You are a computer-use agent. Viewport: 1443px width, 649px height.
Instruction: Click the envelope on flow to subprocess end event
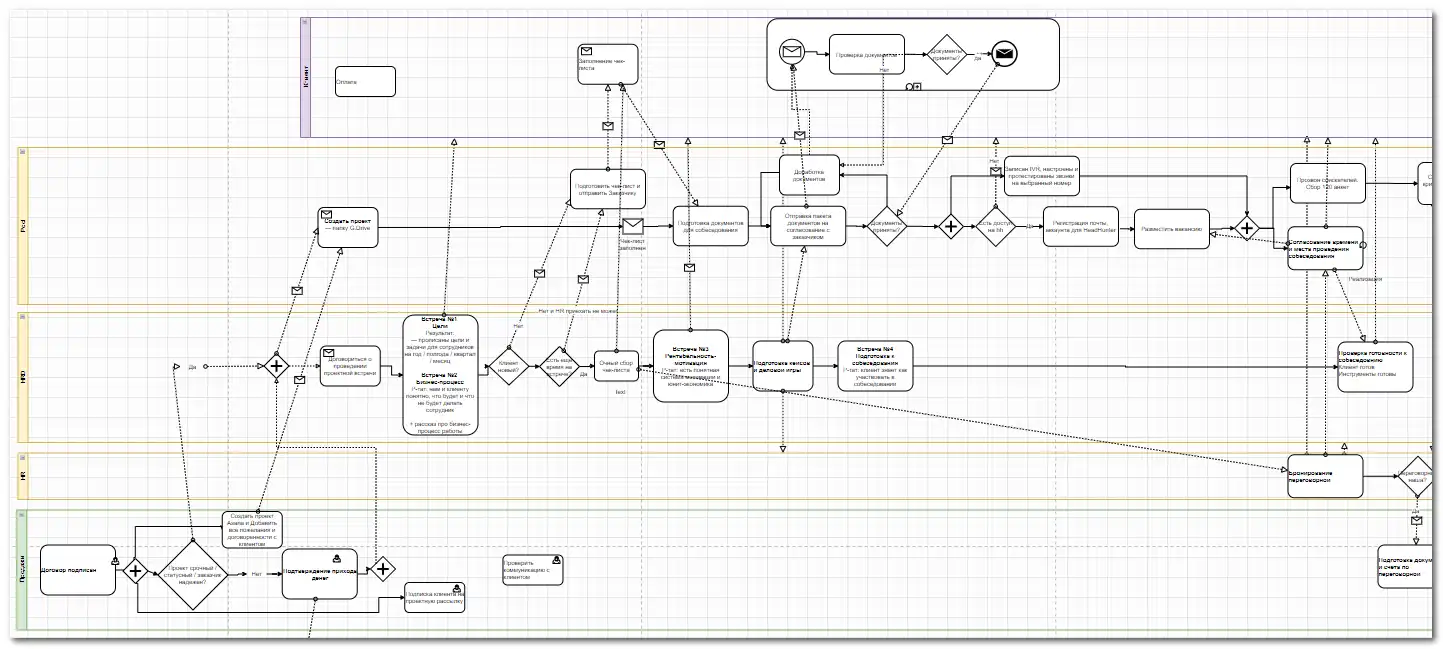pyautogui.click(x=947, y=139)
